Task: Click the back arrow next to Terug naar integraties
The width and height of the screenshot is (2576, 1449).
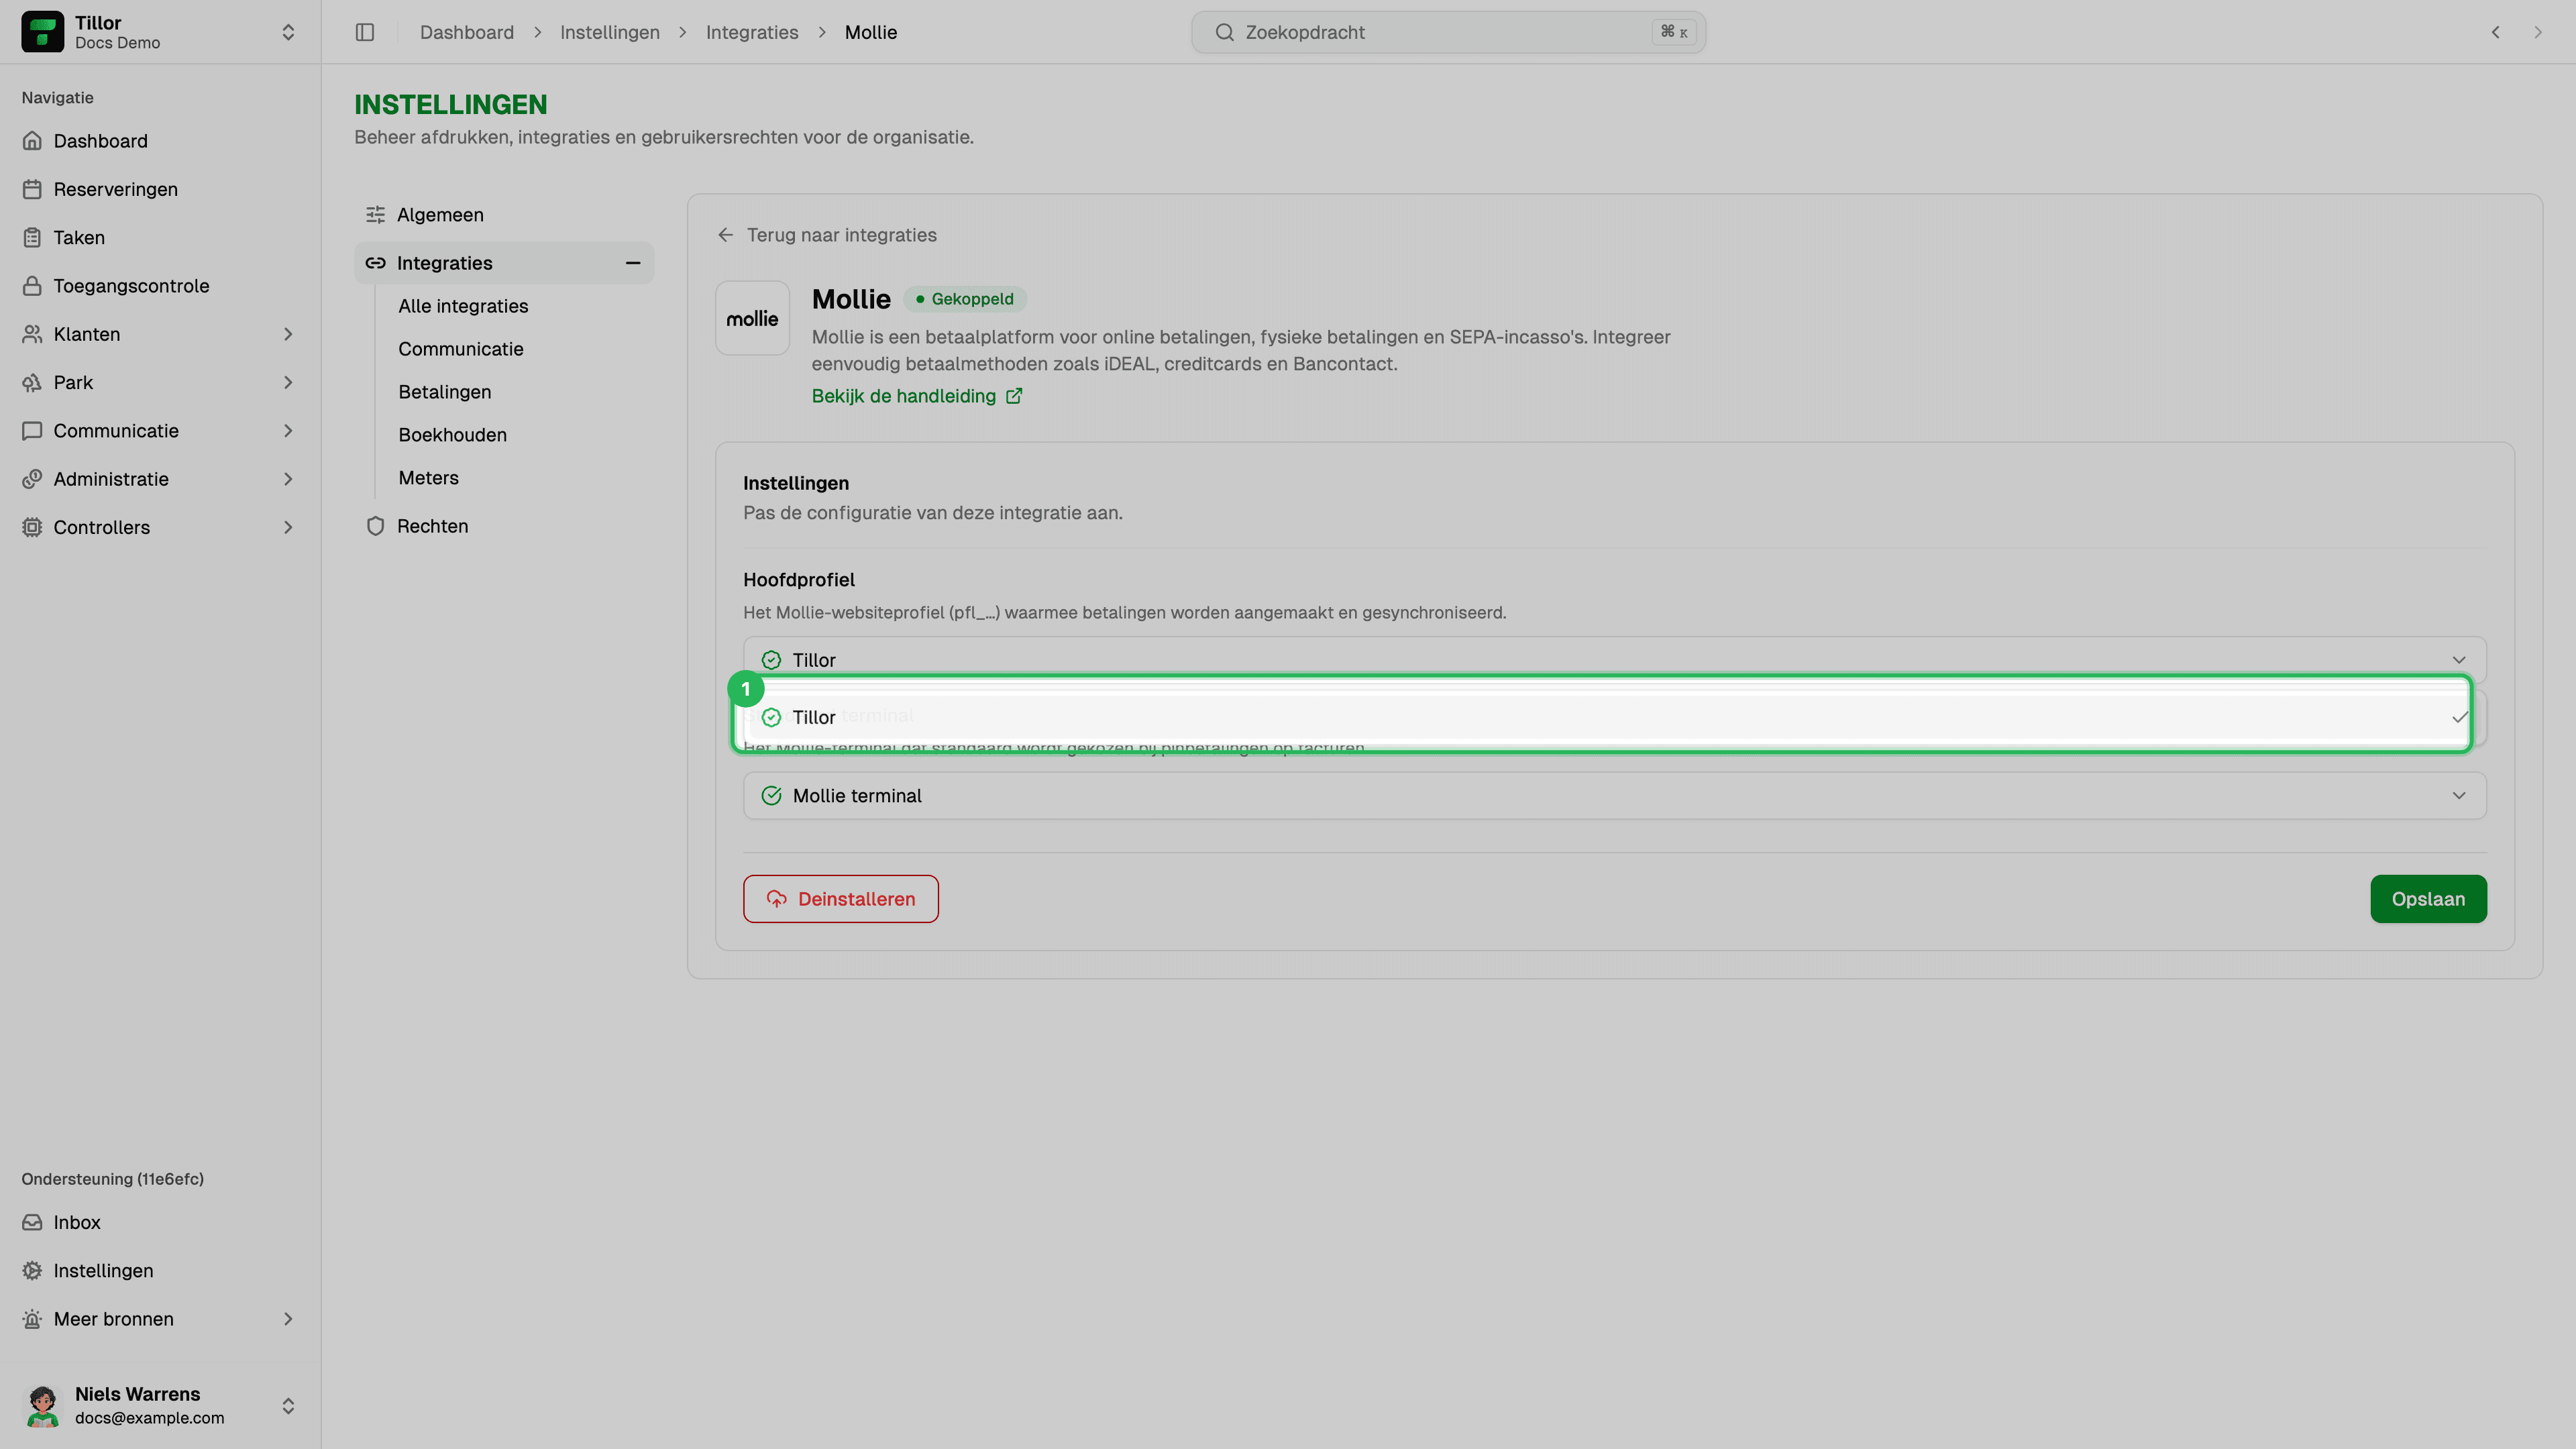Action: pos(725,235)
